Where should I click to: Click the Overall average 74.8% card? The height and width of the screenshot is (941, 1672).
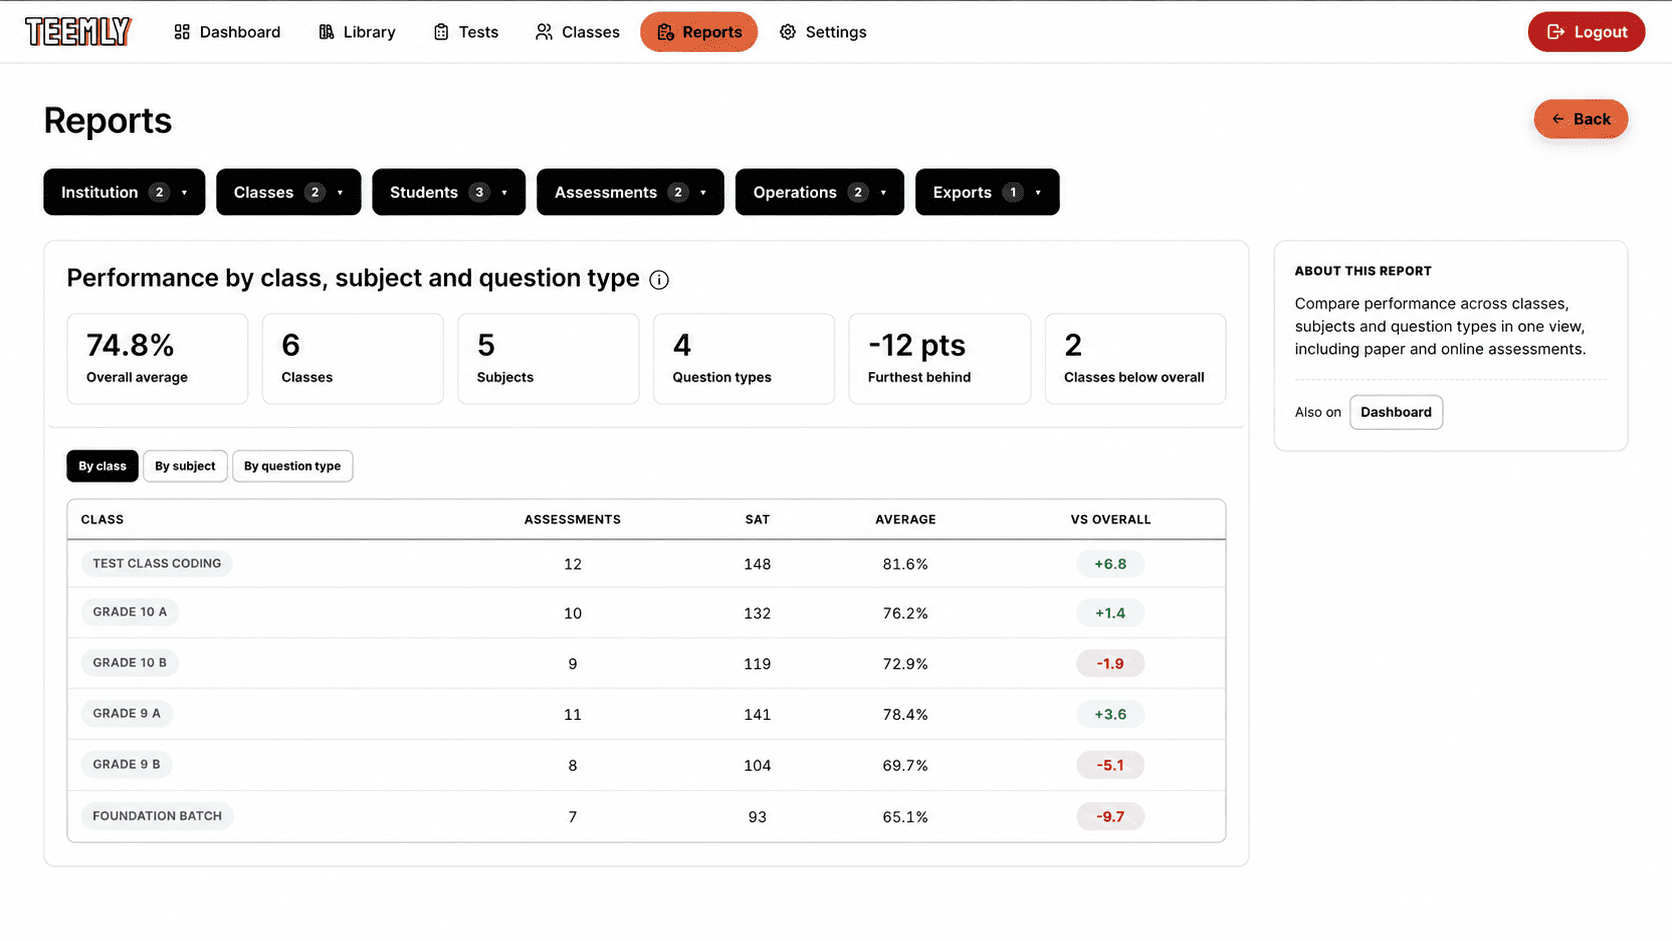click(x=157, y=359)
